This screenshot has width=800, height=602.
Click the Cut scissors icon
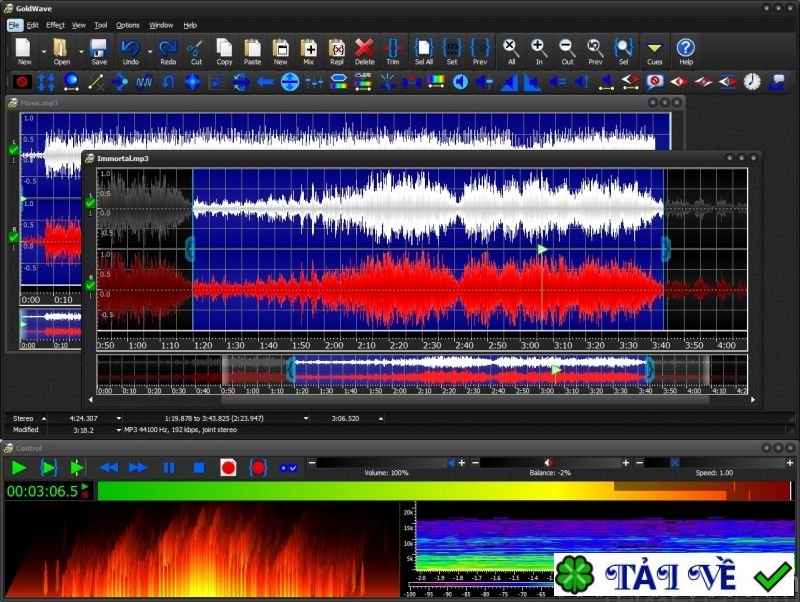click(196, 50)
